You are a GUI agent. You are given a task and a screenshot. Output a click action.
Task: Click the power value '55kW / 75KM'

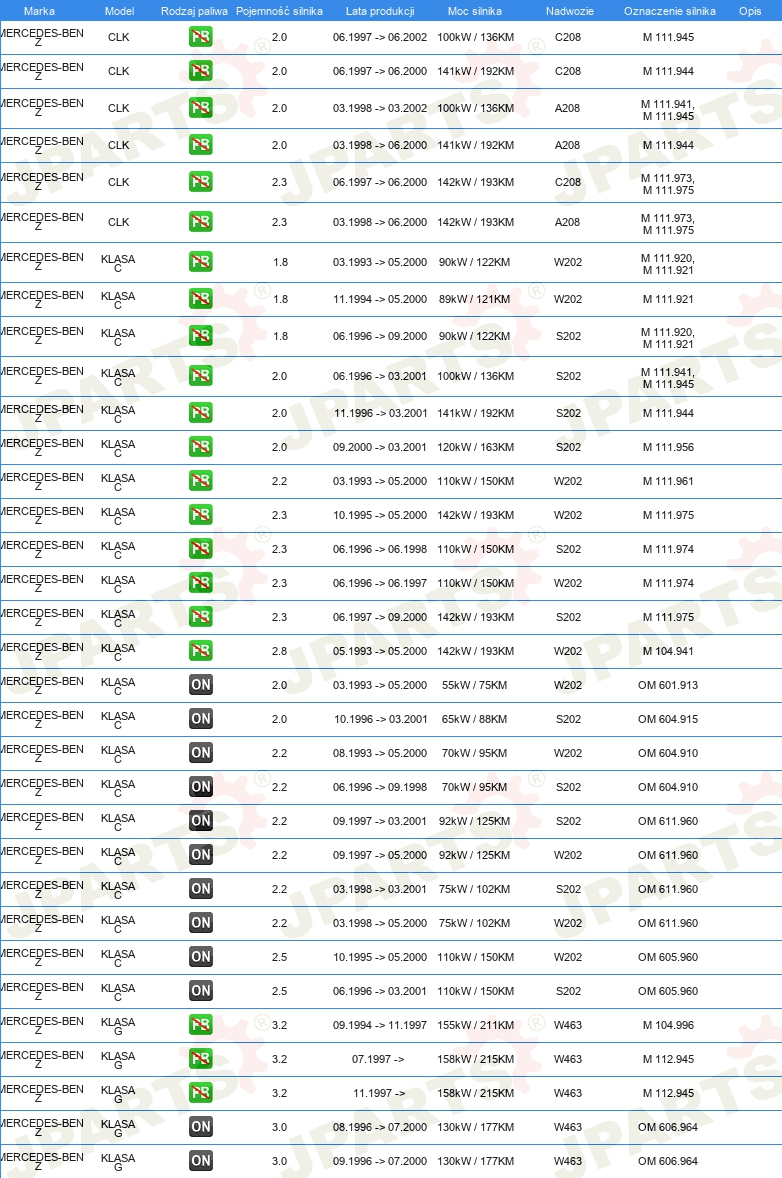[475, 685]
